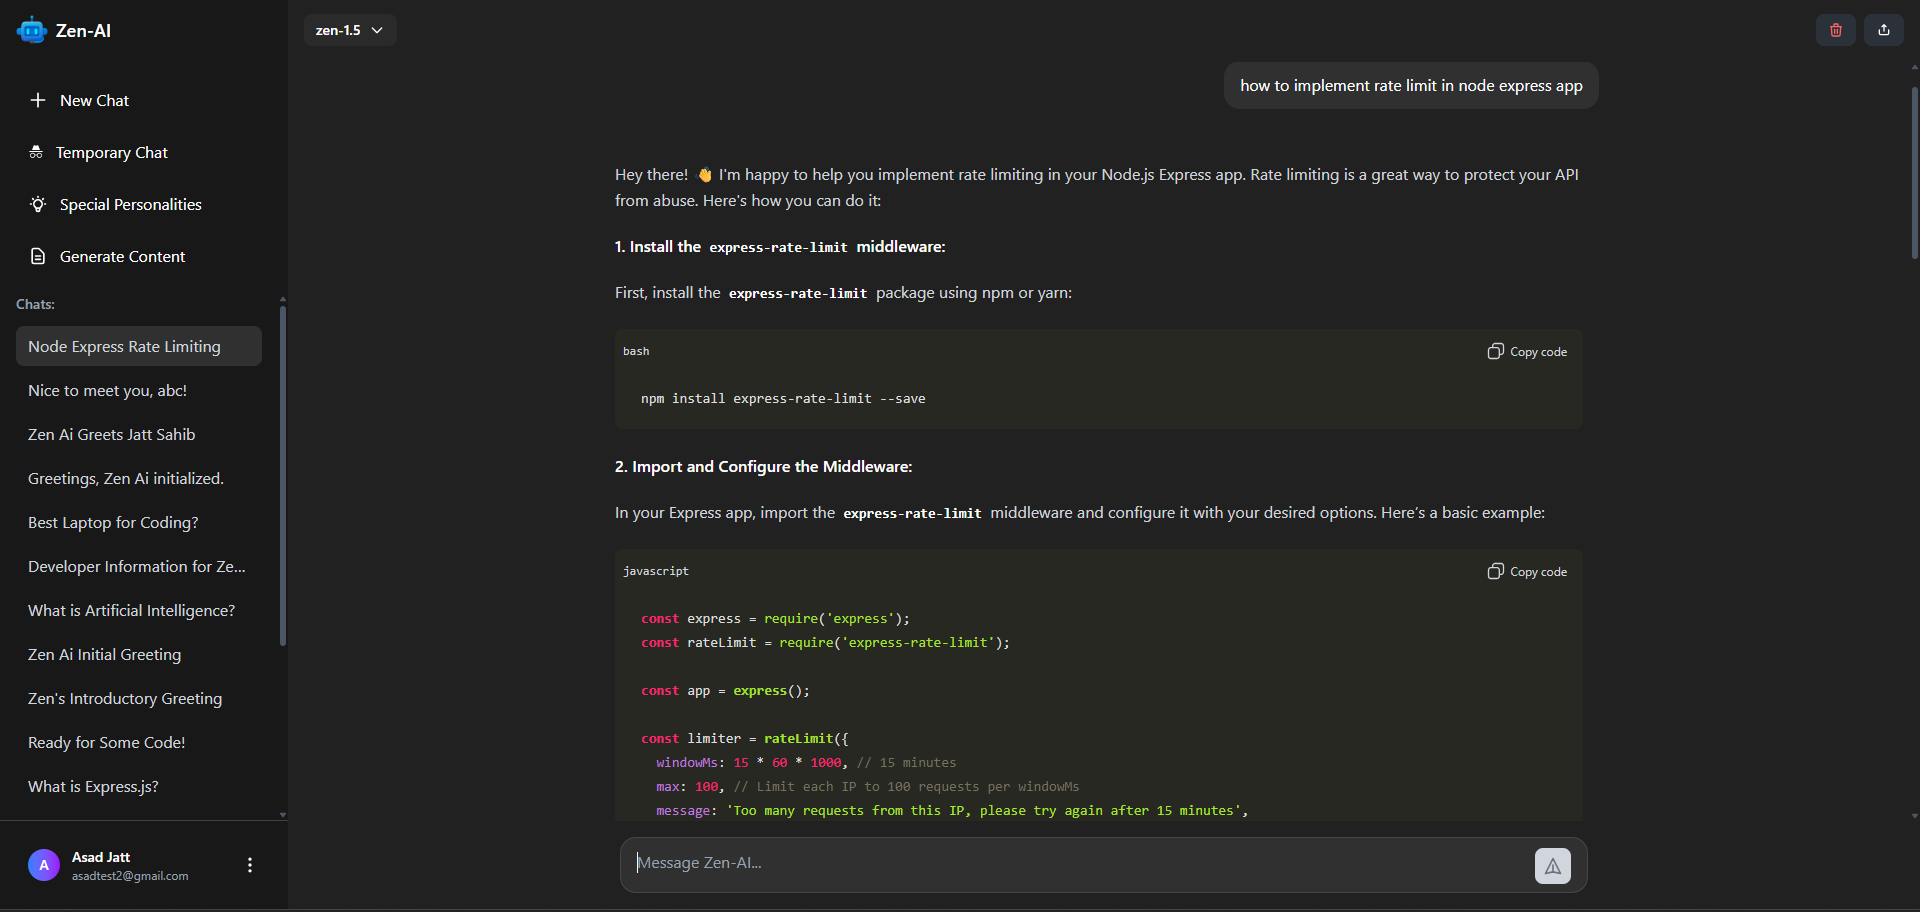
Task: Click the Asad Jatt profile avatar
Action: (44, 865)
